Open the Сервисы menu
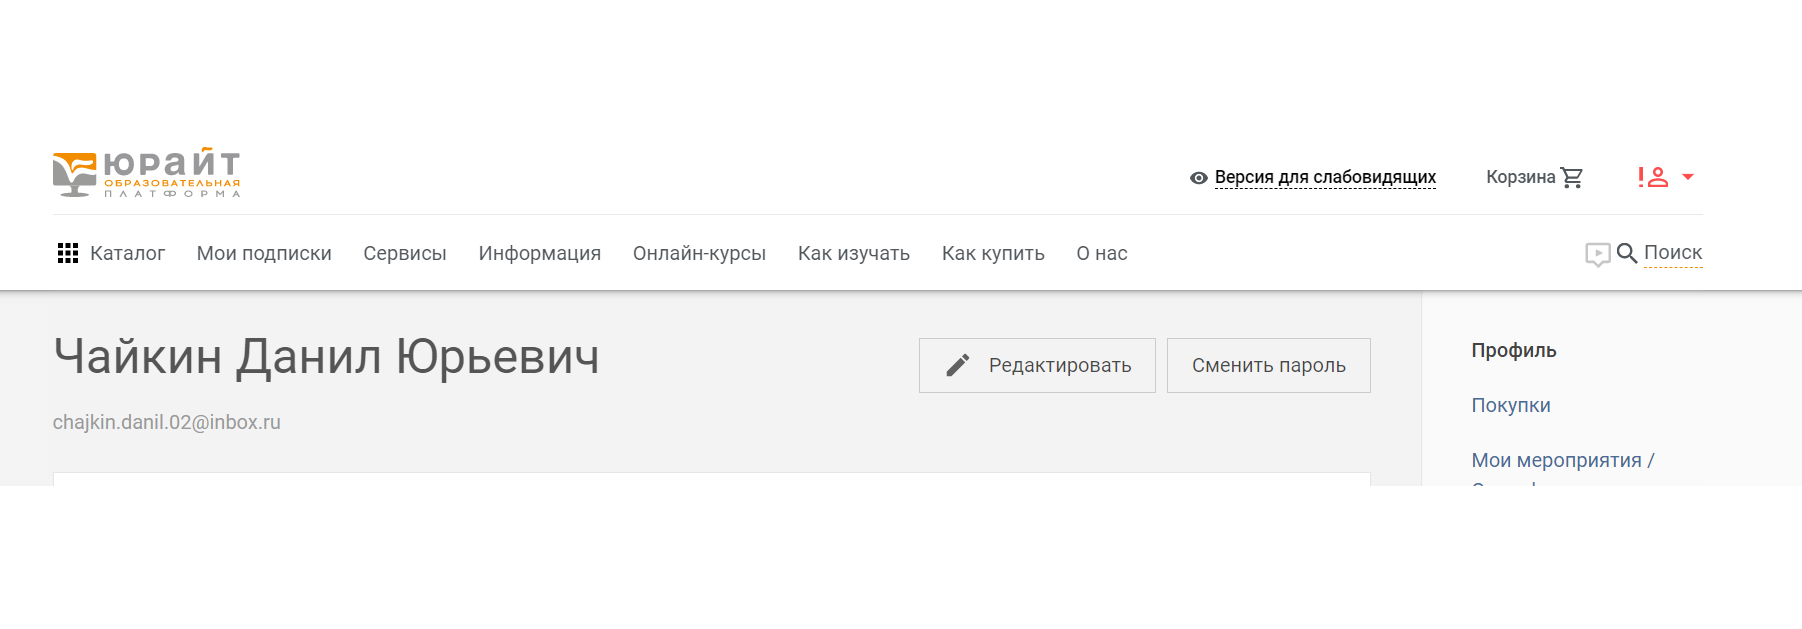The width and height of the screenshot is (1802, 629). point(405,253)
